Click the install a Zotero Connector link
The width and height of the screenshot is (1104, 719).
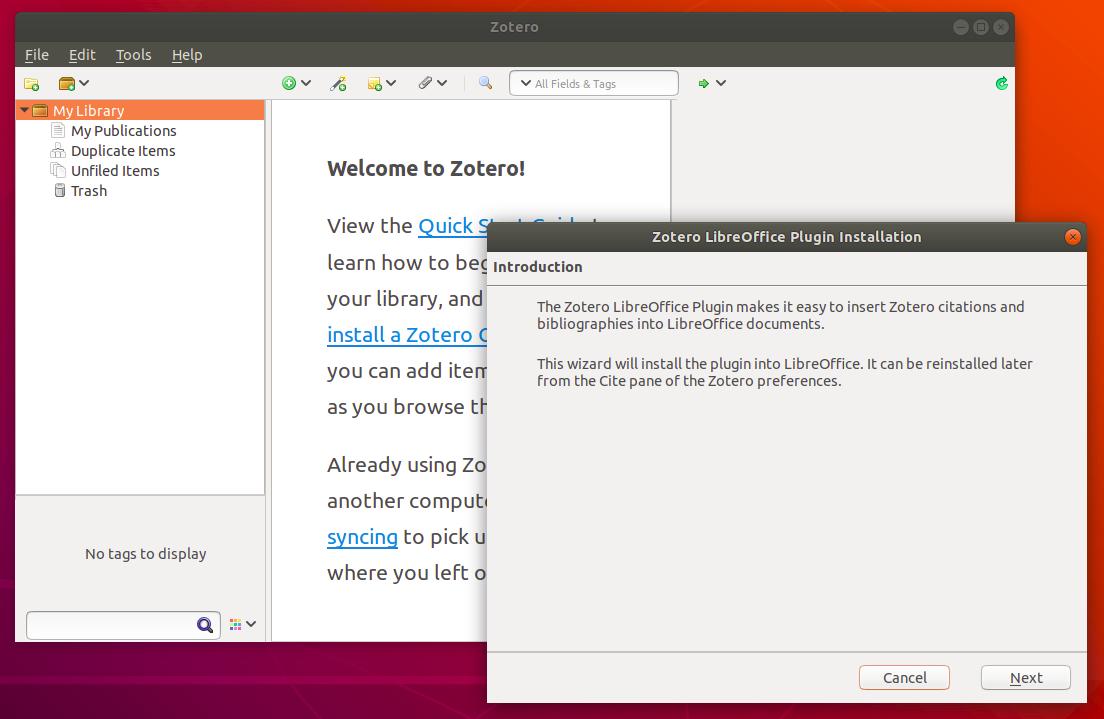407,335
